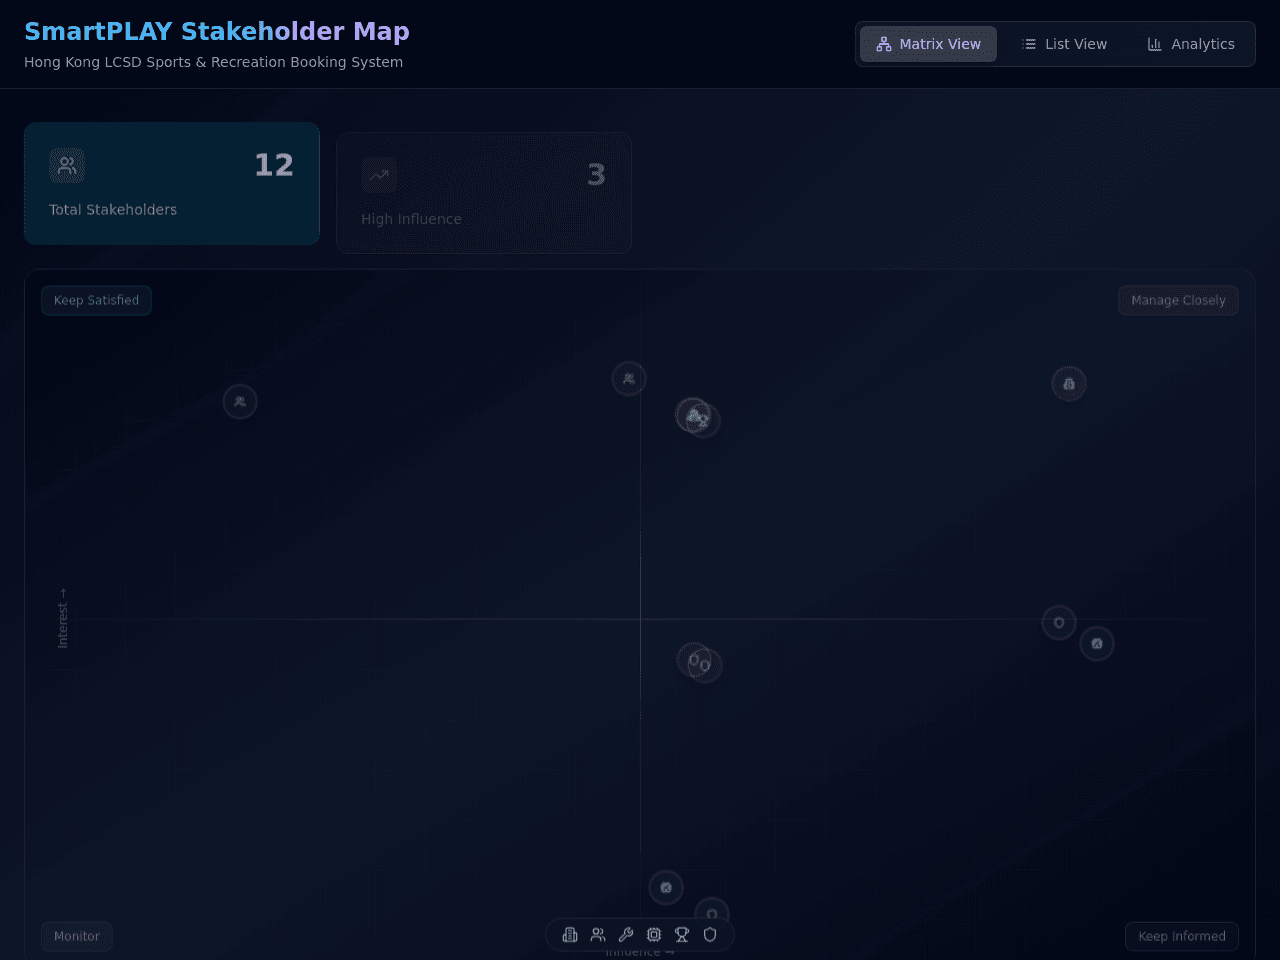The width and height of the screenshot is (1280, 960).
Task: Open the Analytics tab
Action: (x=1190, y=44)
